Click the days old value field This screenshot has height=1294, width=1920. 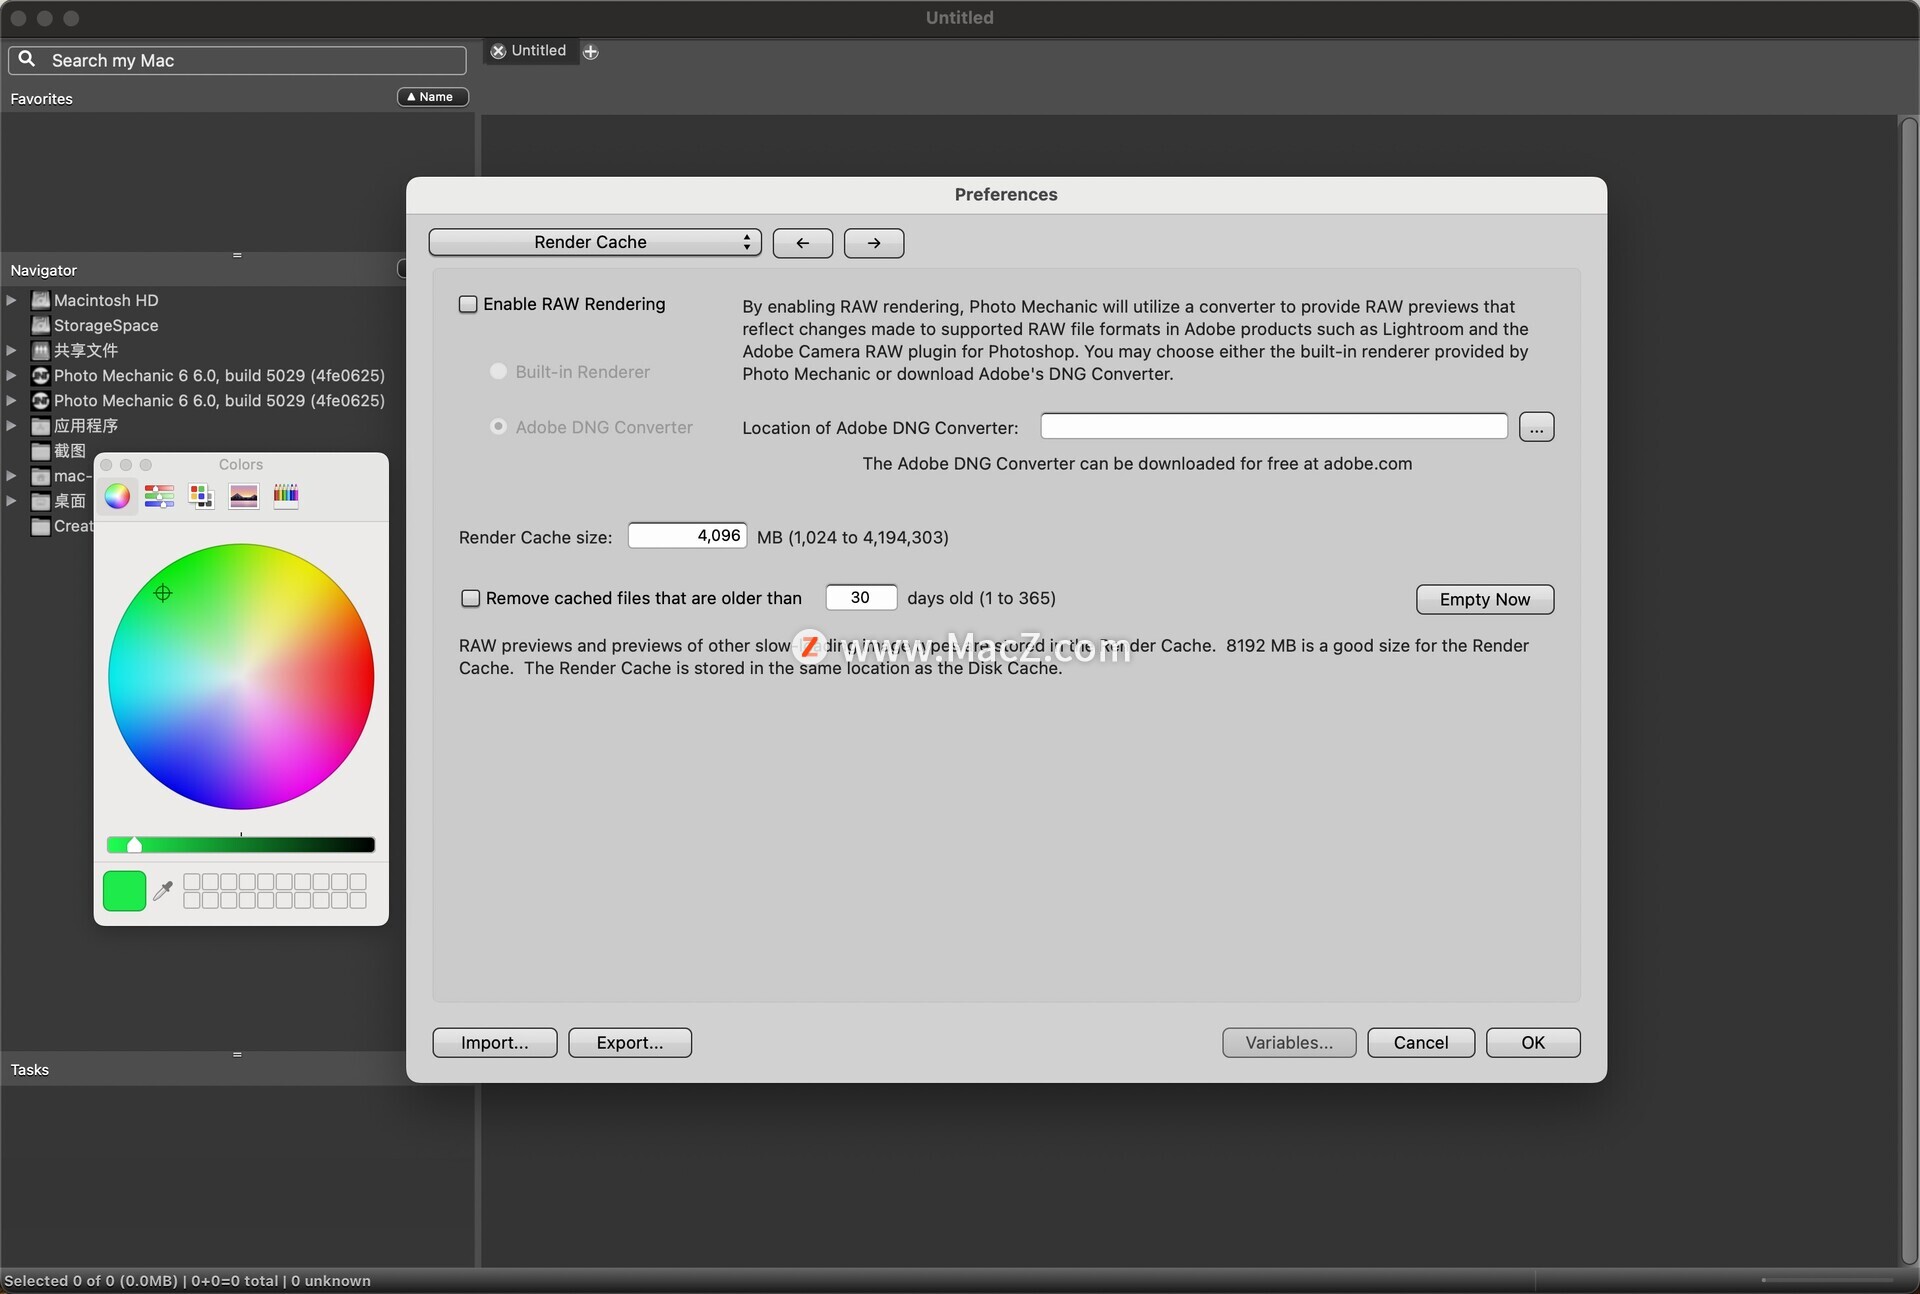[861, 597]
